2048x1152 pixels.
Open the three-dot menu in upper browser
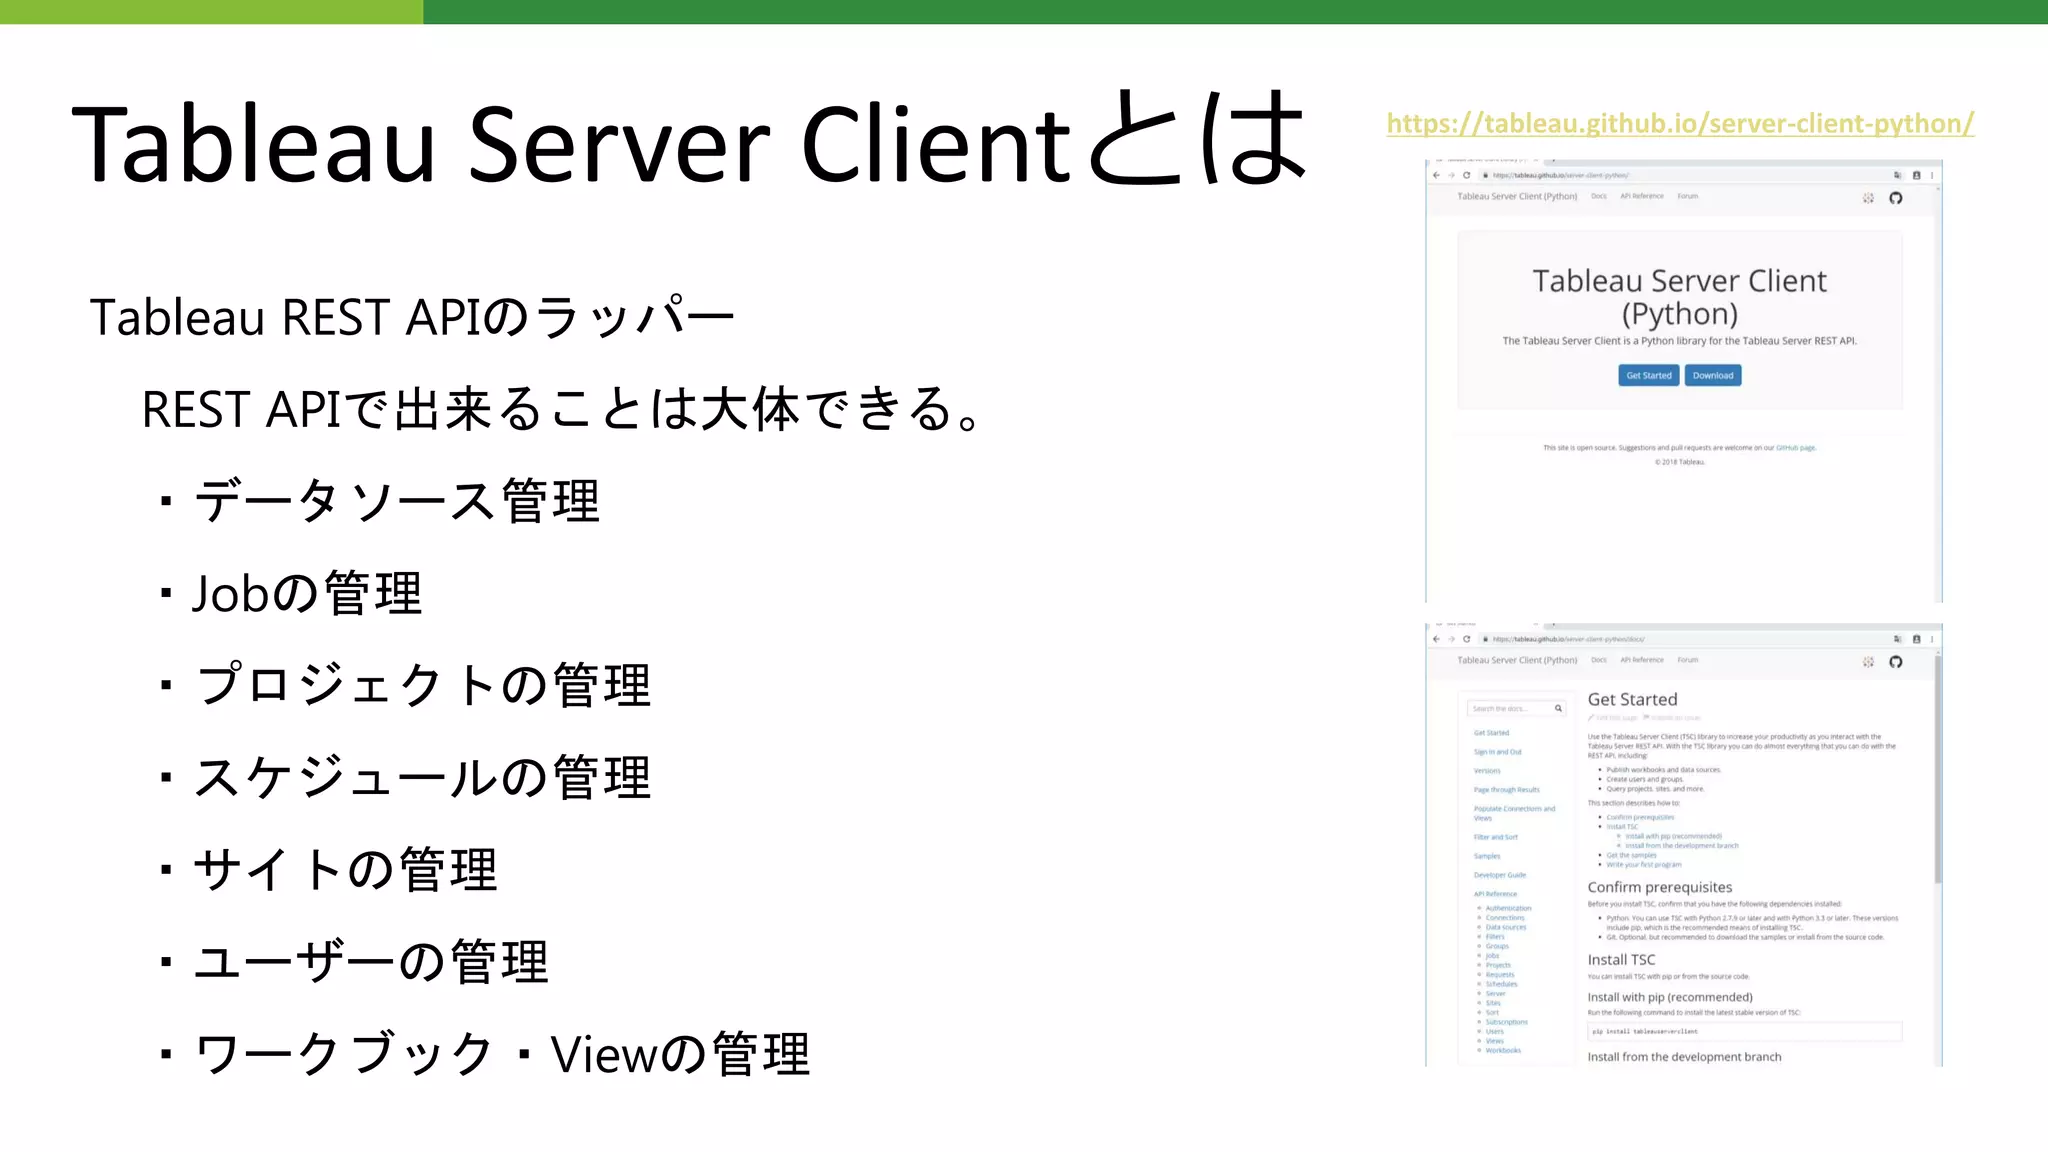tap(1932, 175)
